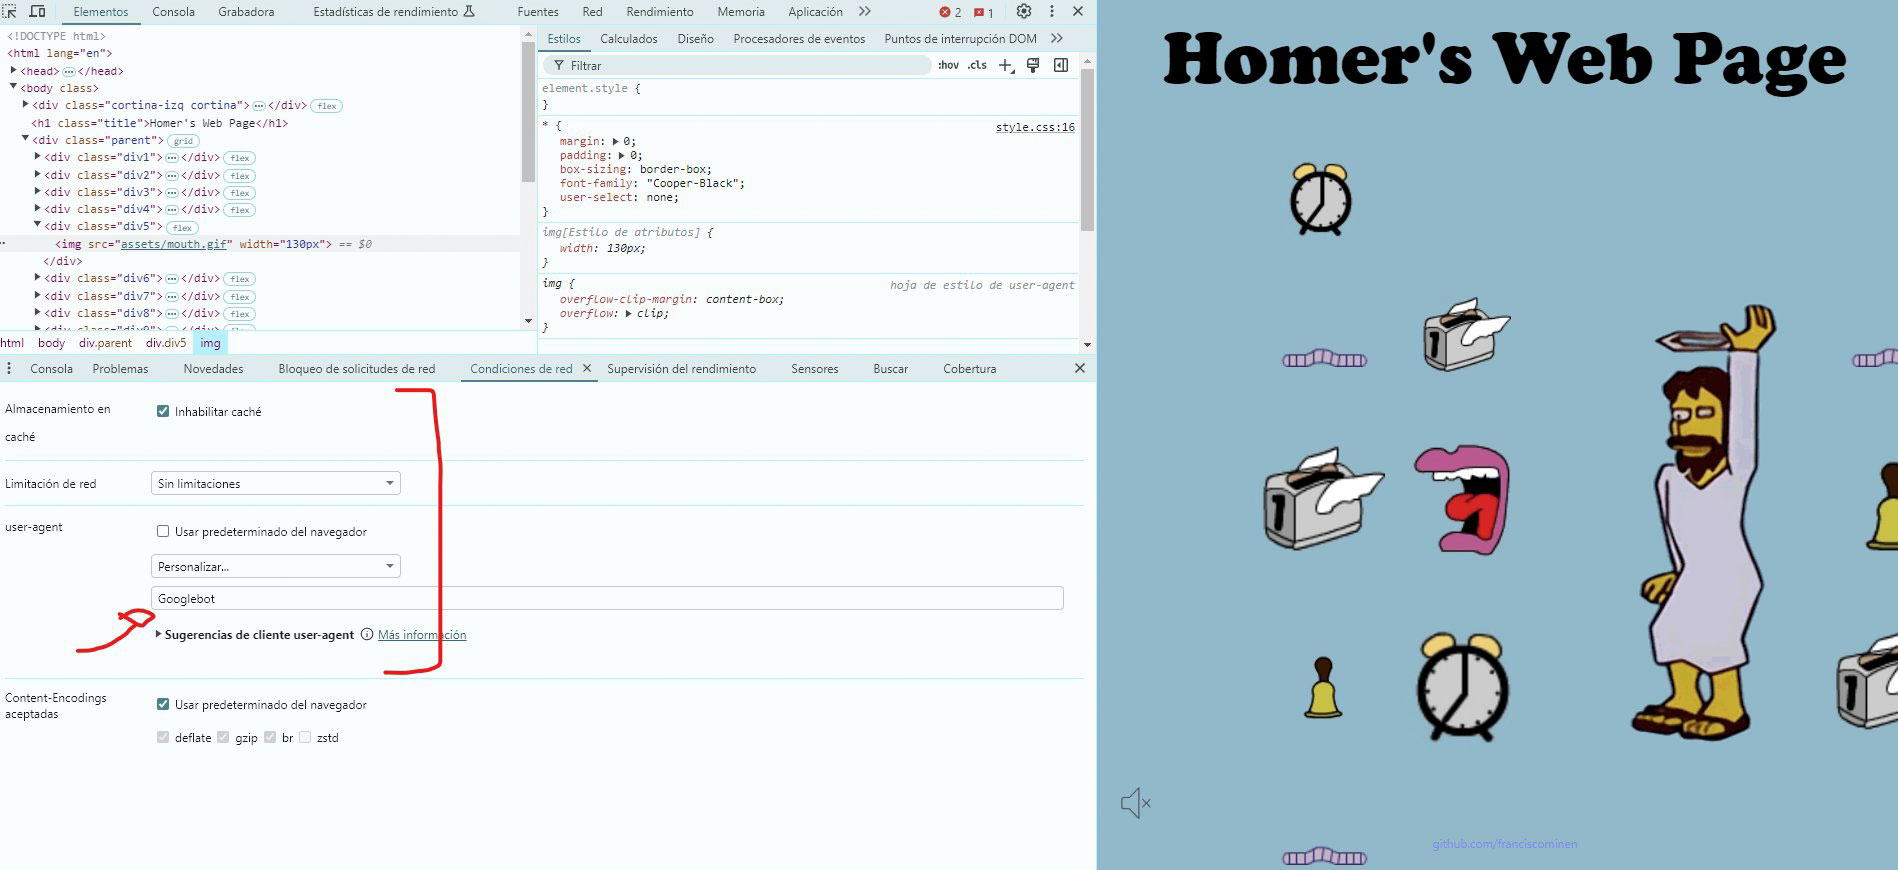This screenshot has width=1898, height=870.
Task: Switch to the Consola main panel tab
Action: (173, 12)
